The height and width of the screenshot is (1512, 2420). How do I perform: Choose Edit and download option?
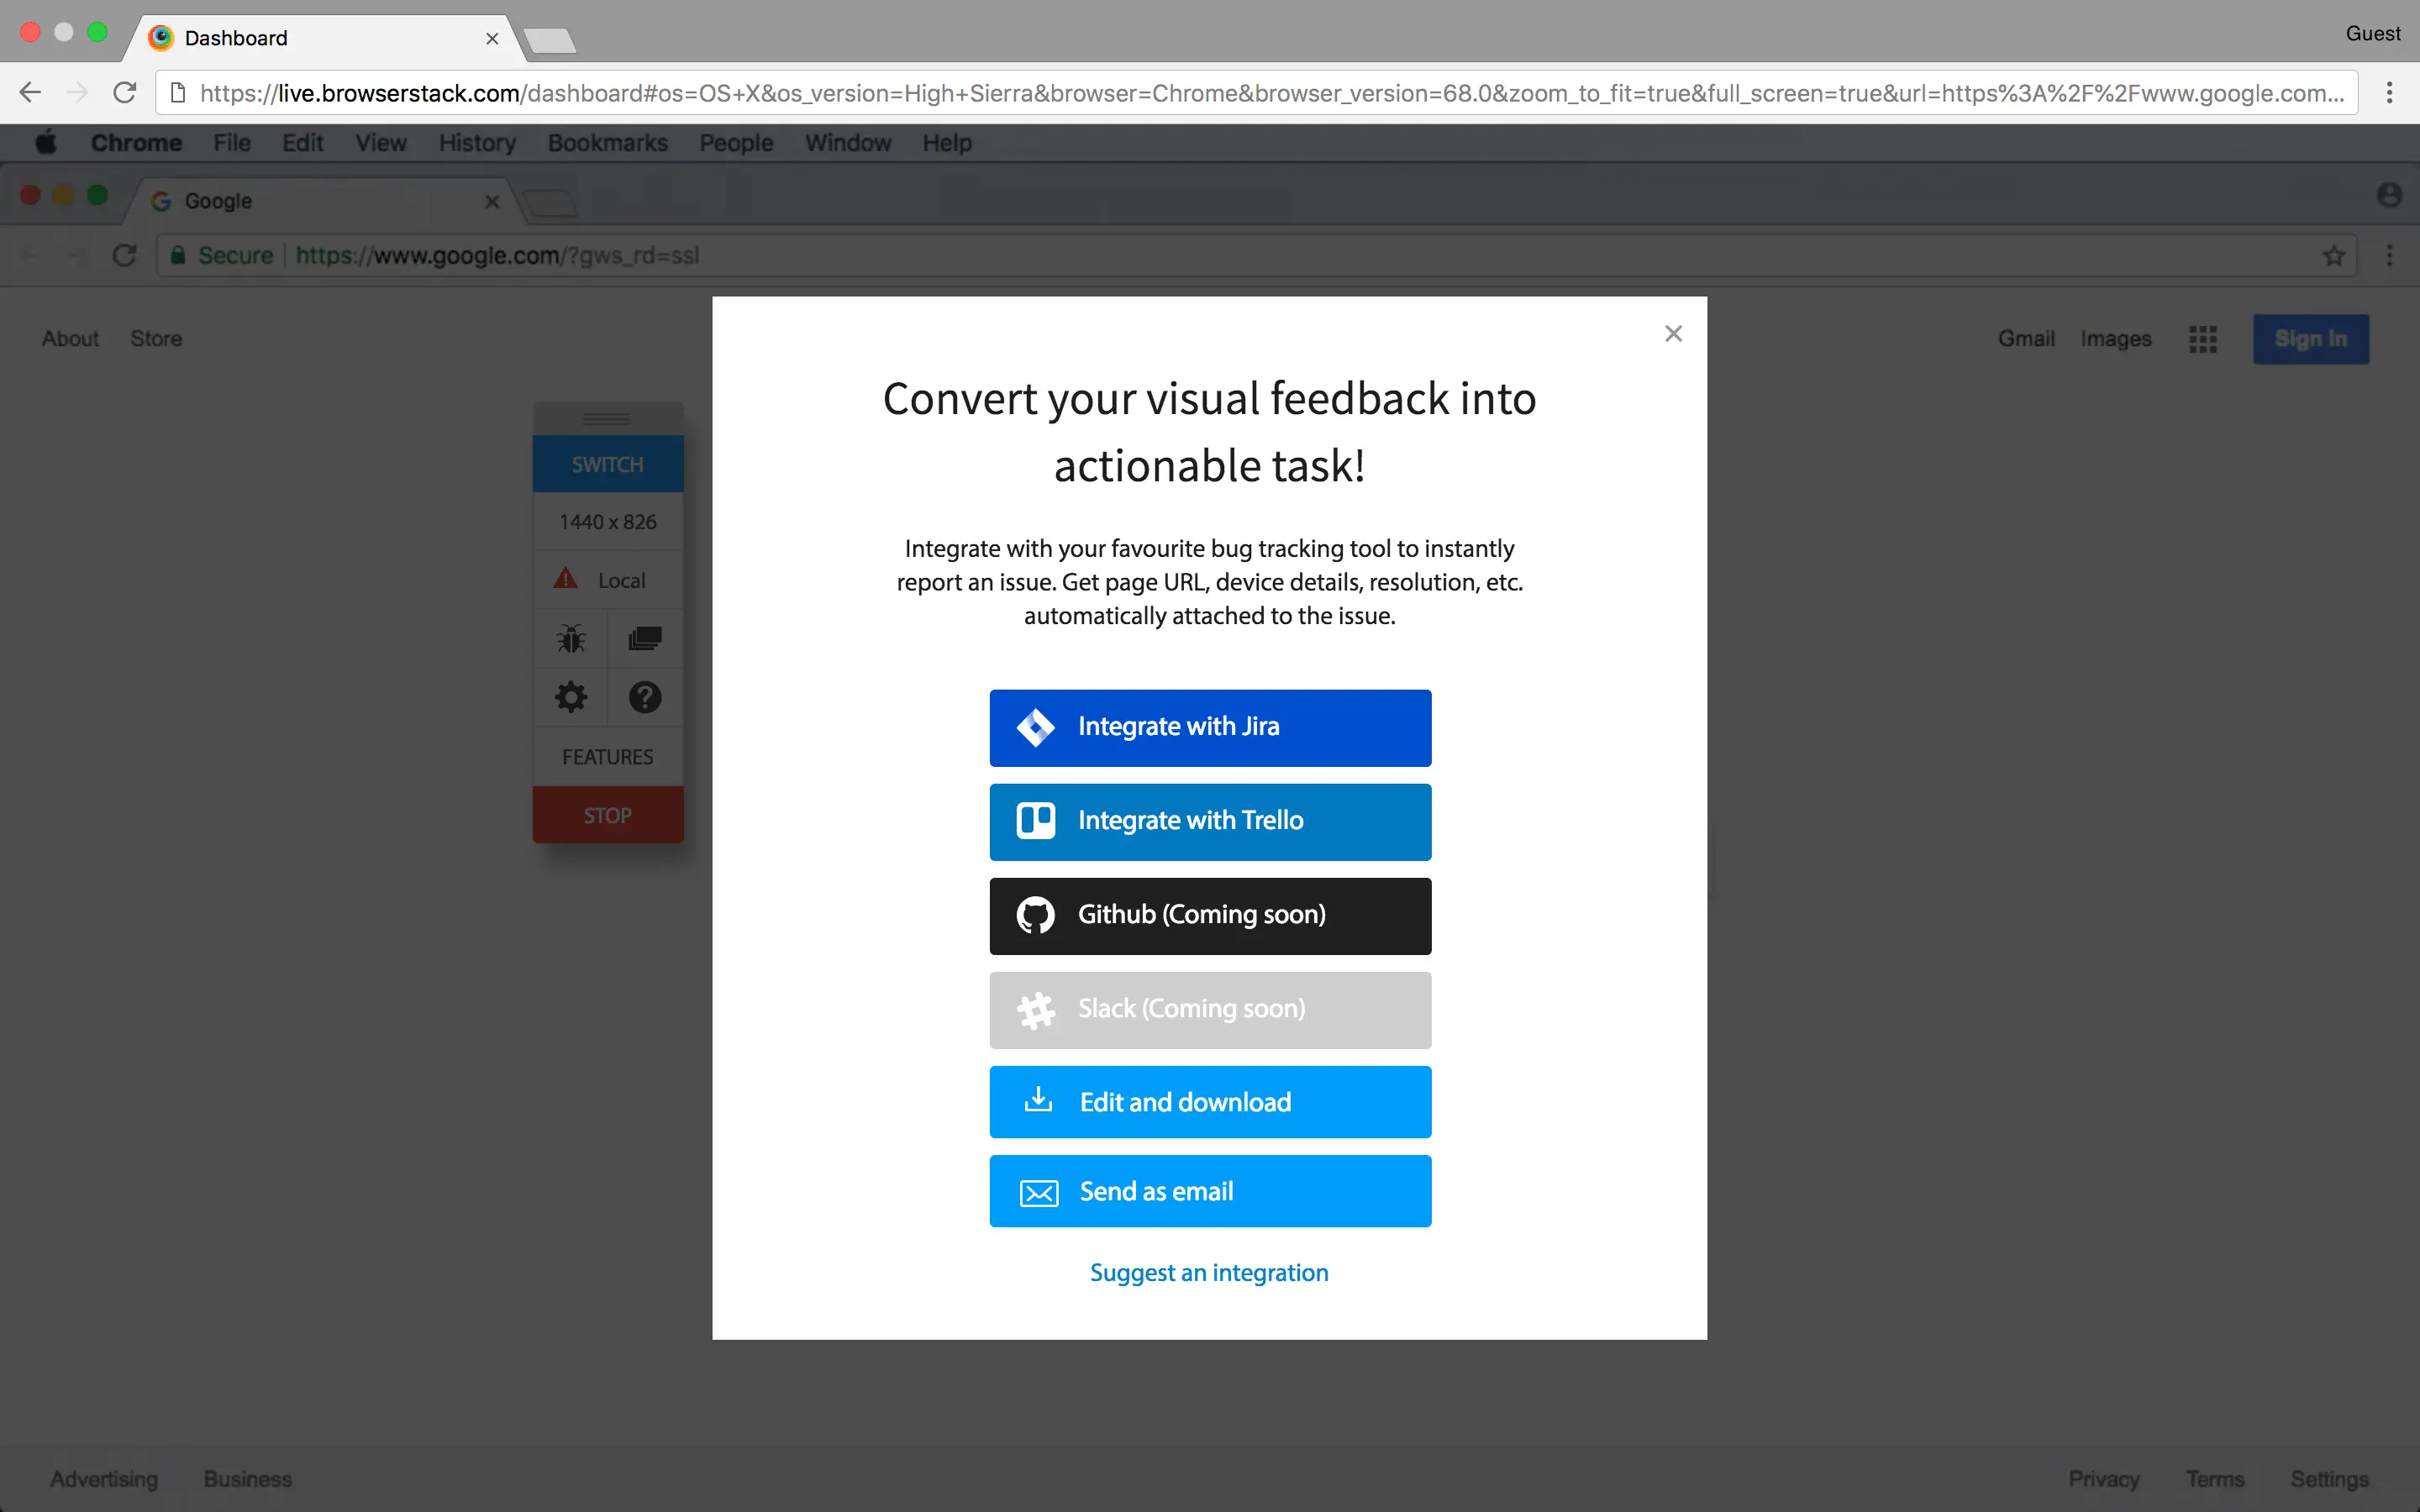point(1210,1102)
